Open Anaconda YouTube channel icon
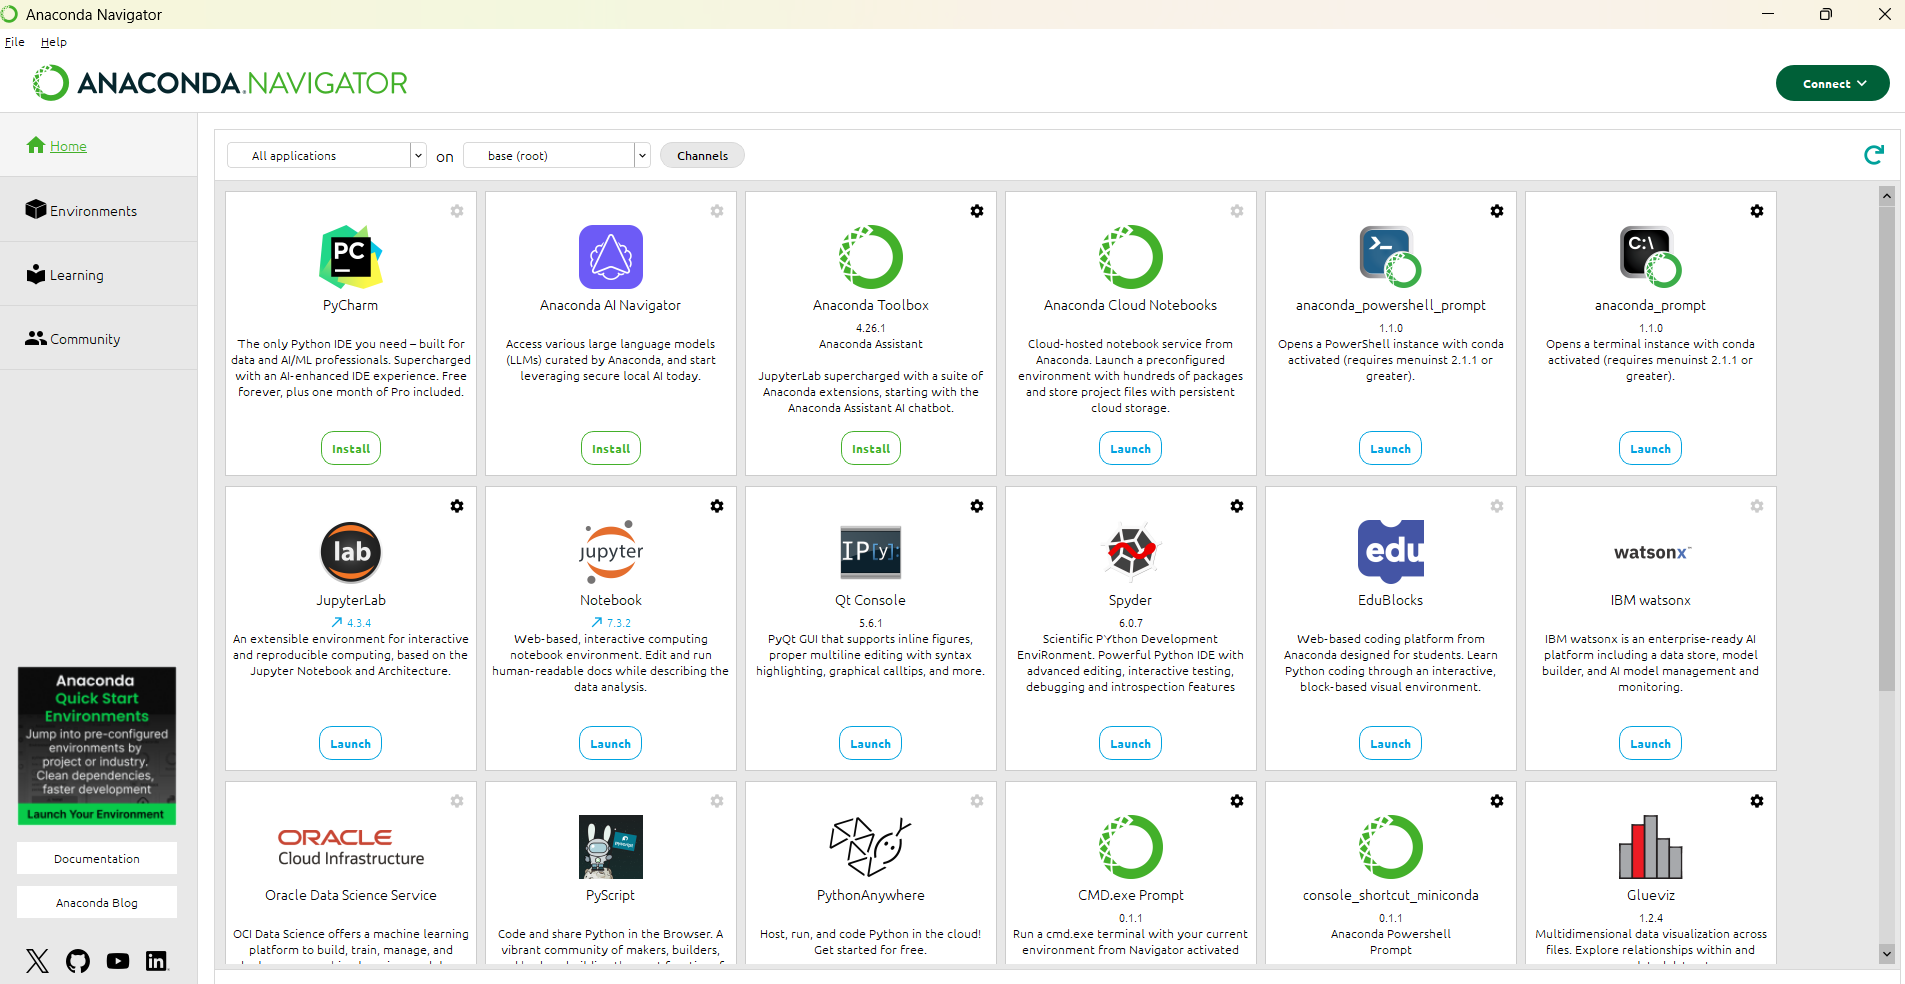 click(118, 961)
